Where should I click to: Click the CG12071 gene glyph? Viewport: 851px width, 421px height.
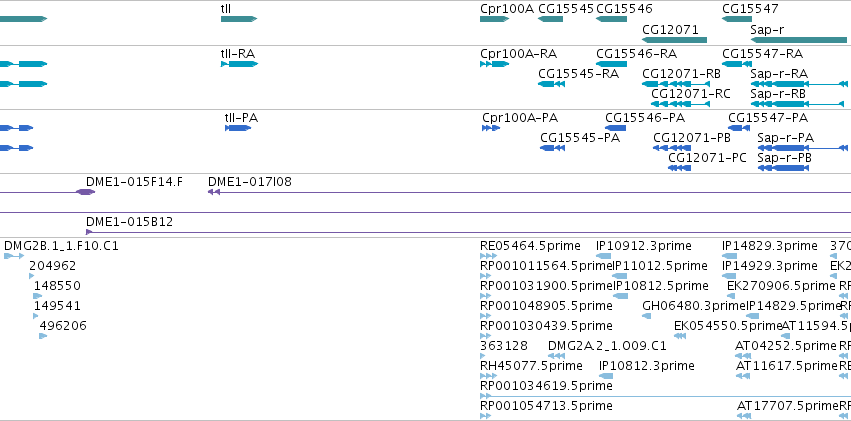675,40
